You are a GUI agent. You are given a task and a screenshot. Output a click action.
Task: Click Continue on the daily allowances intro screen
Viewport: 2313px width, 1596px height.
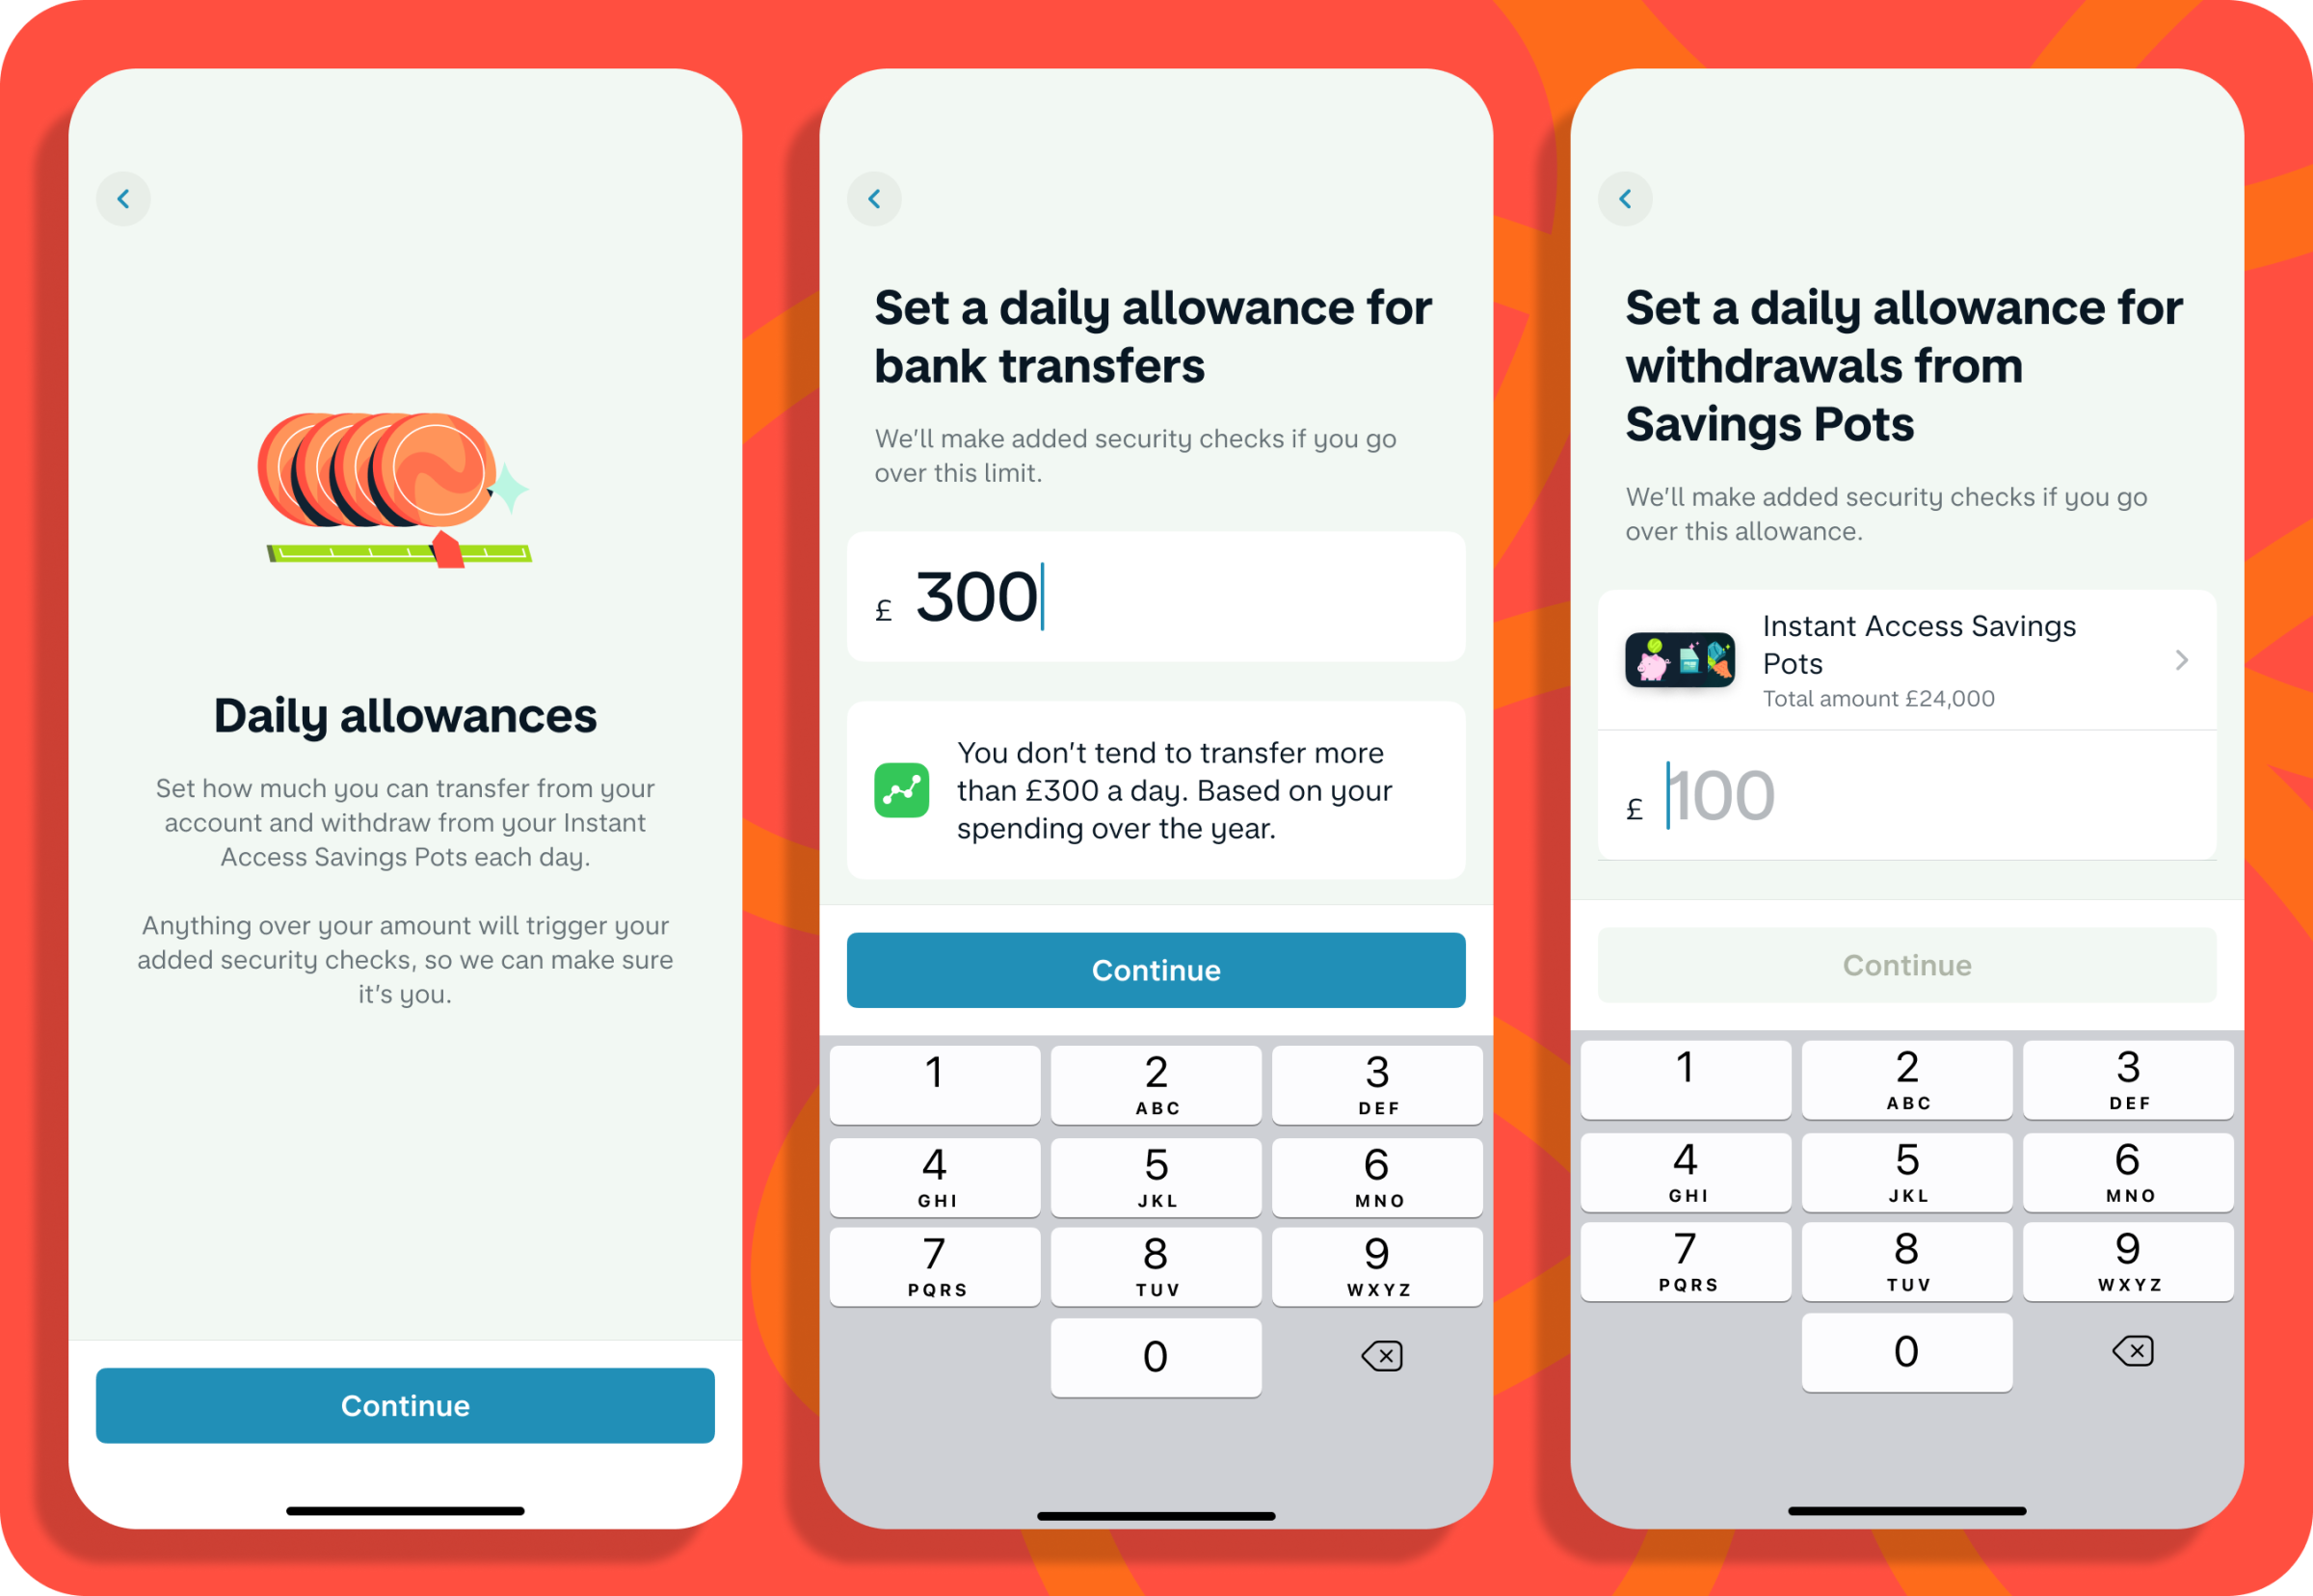pyautogui.click(x=404, y=1406)
